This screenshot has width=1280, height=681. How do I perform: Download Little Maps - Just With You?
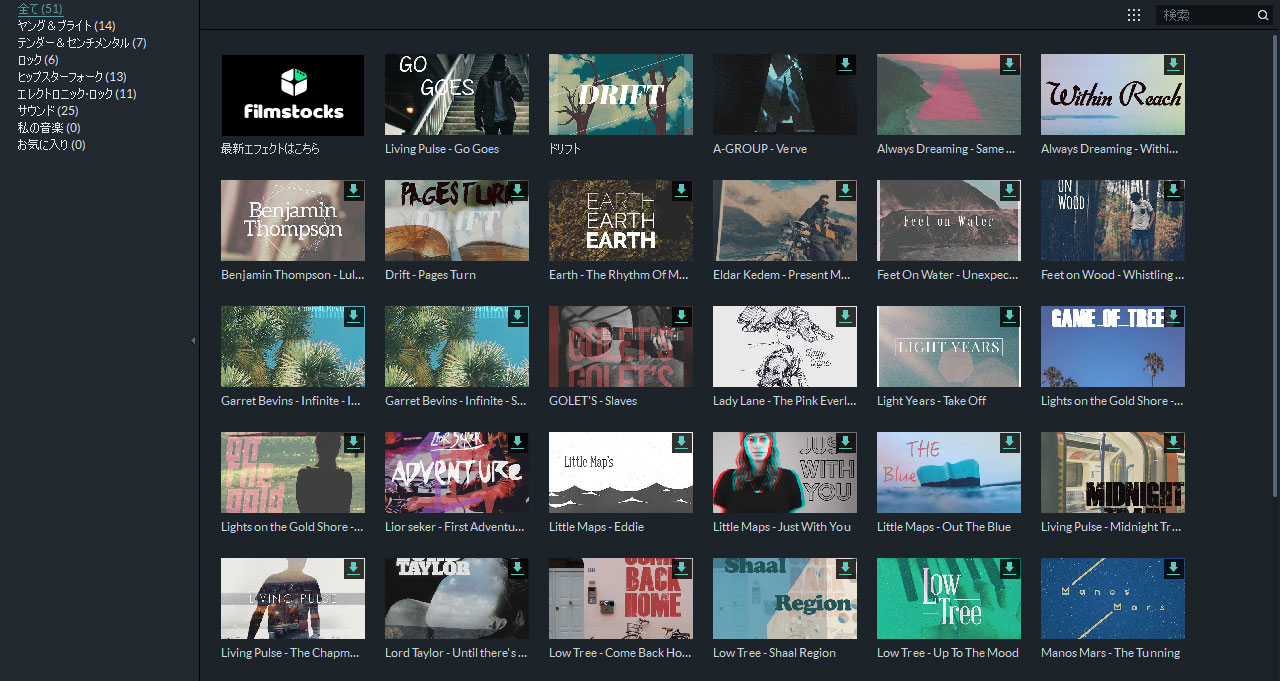coord(846,442)
